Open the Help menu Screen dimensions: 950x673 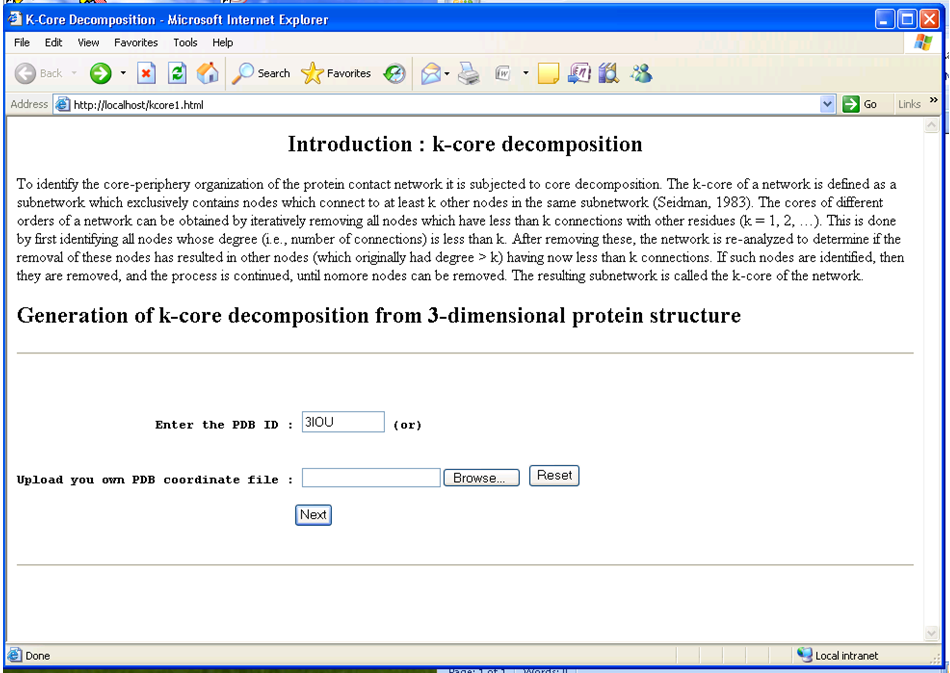click(x=222, y=42)
